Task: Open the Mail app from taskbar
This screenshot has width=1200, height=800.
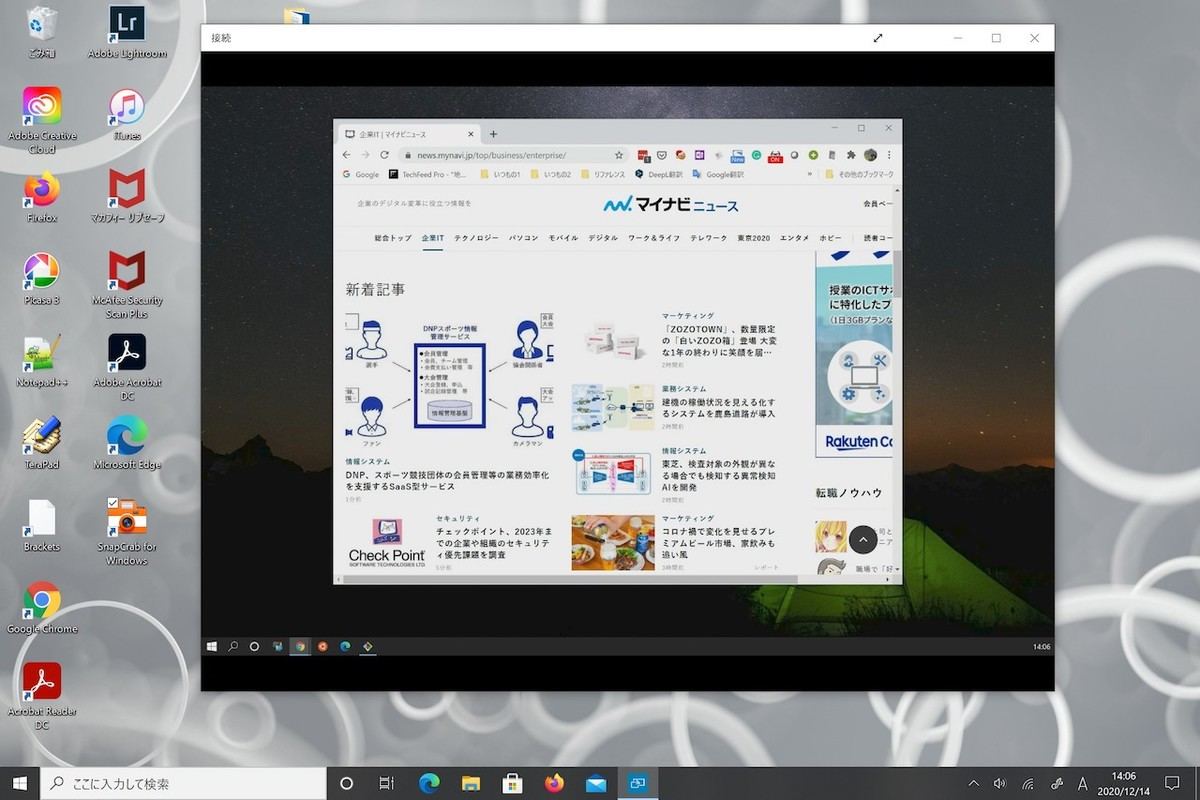Action: (596, 783)
